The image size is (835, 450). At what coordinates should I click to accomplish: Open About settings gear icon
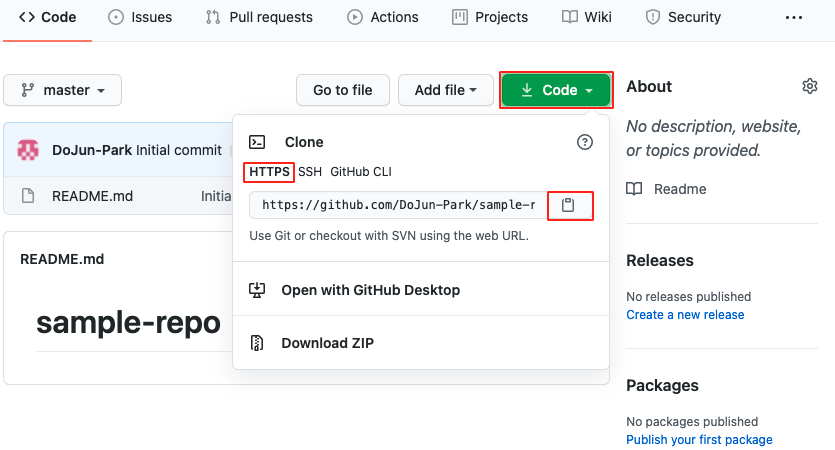point(810,87)
